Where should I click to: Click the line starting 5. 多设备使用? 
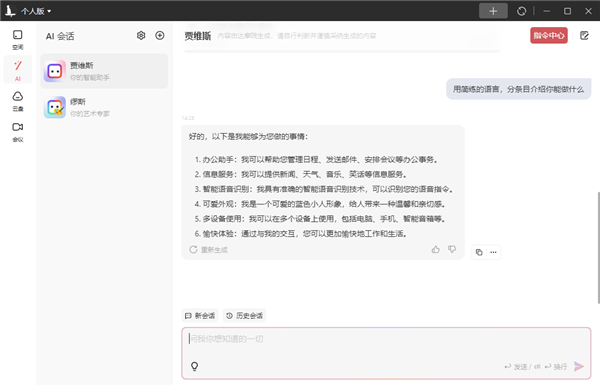pyautogui.click(x=320, y=219)
